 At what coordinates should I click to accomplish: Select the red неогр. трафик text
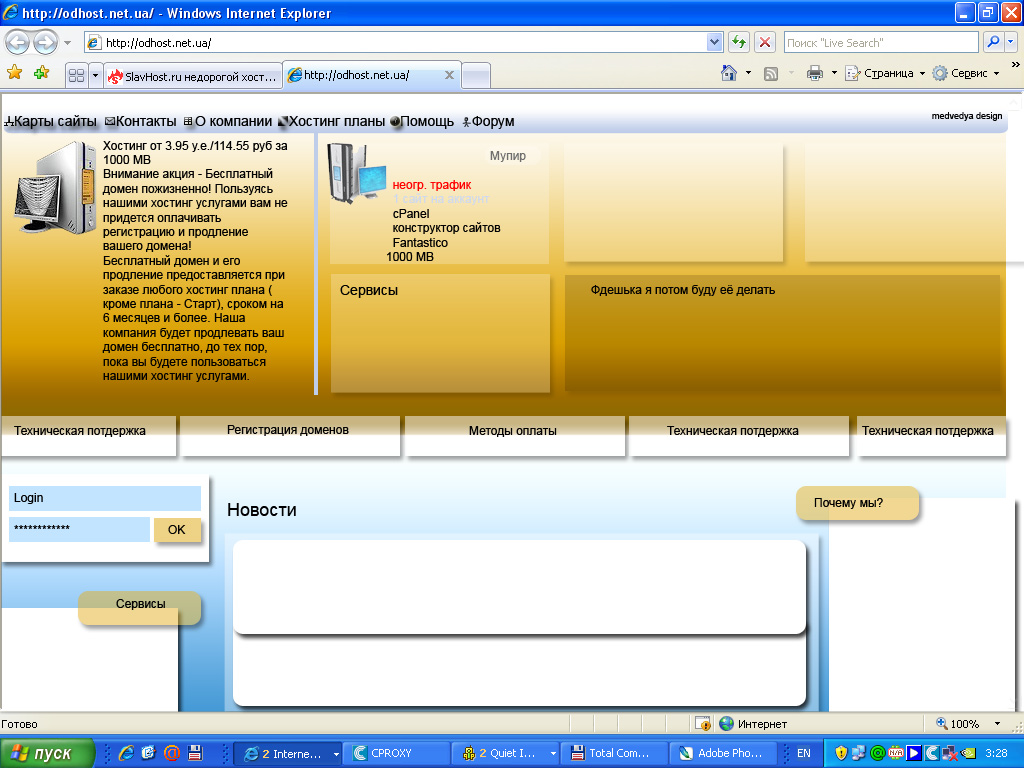click(432, 185)
